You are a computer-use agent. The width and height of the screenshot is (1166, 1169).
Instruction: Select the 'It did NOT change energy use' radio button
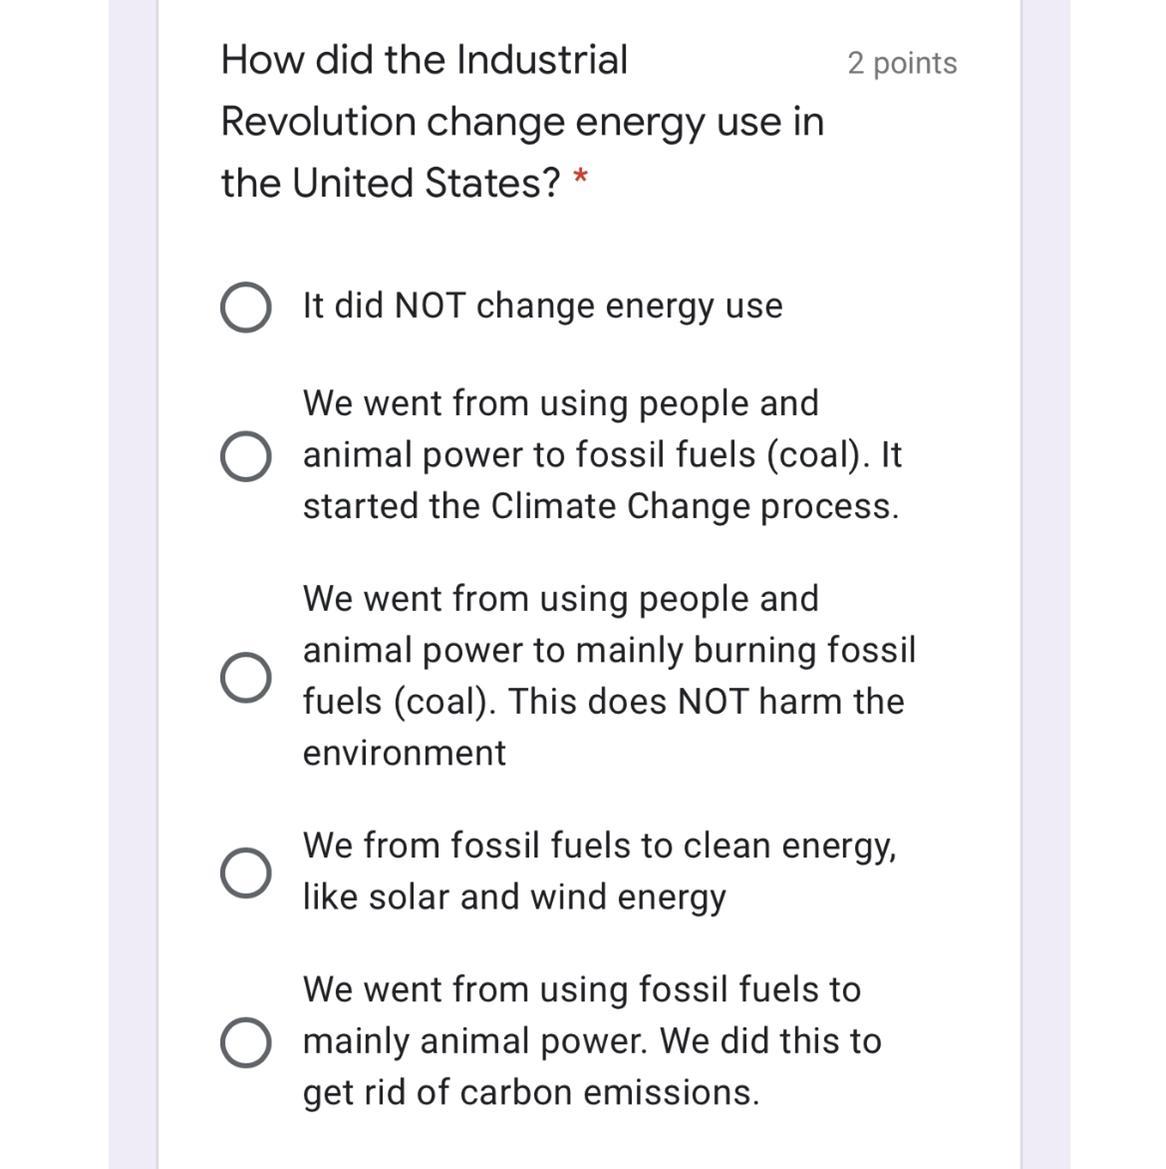(245, 307)
